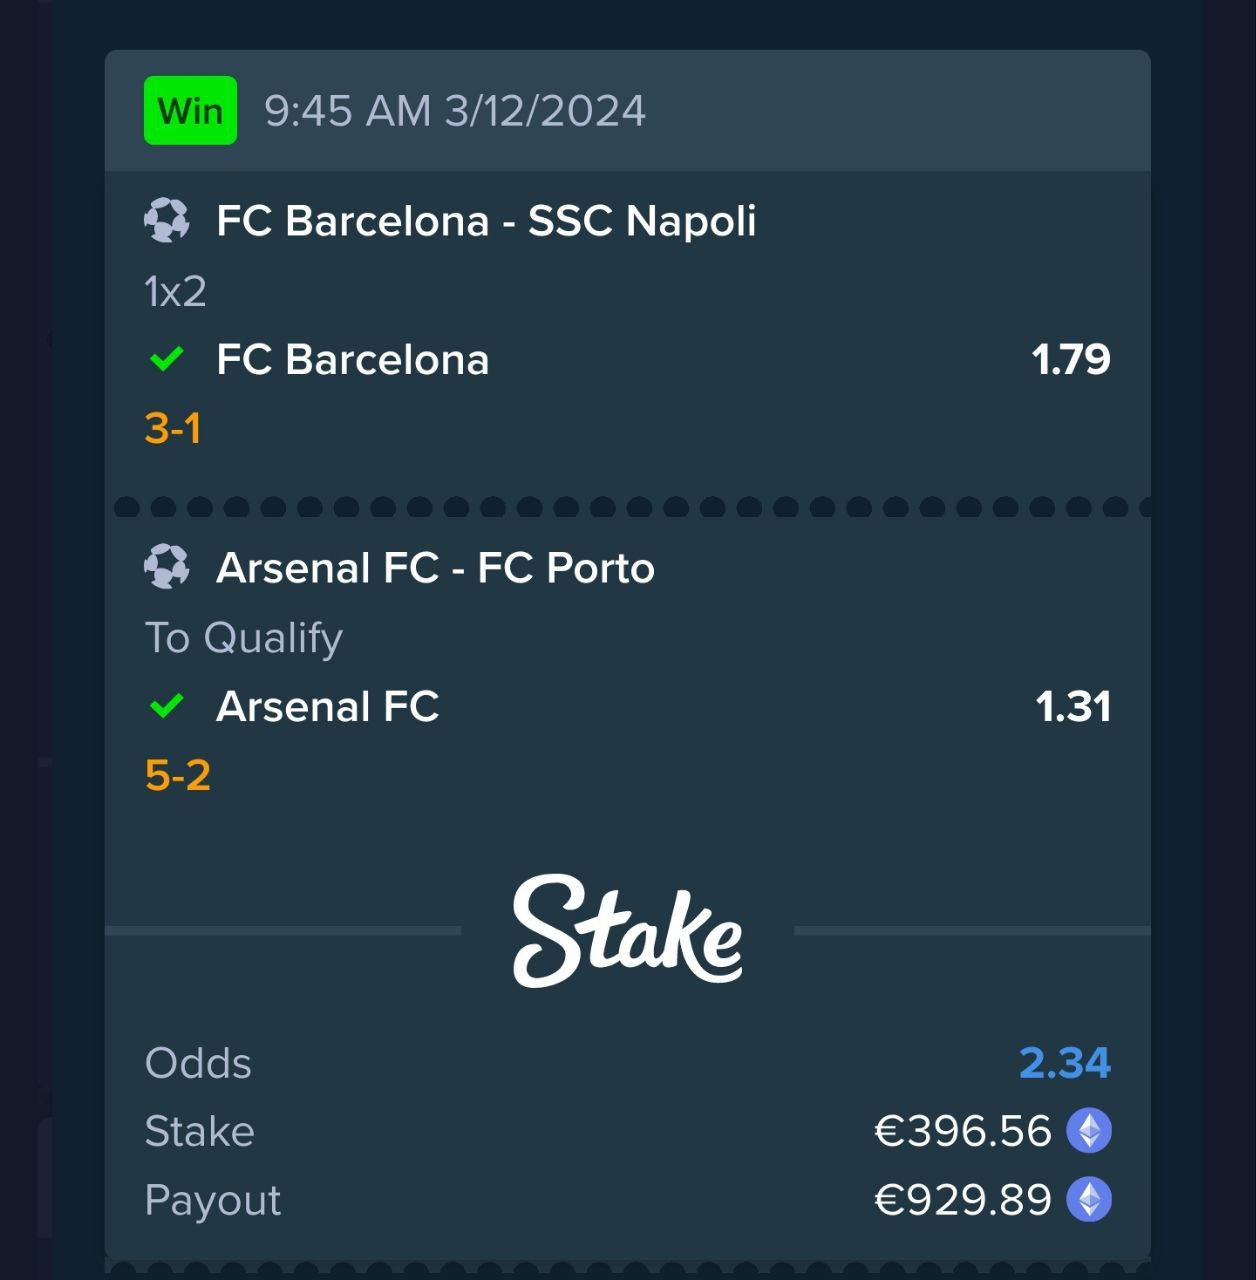1256x1280 pixels.
Task: Click the 3-1 score result
Action: click(173, 428)
